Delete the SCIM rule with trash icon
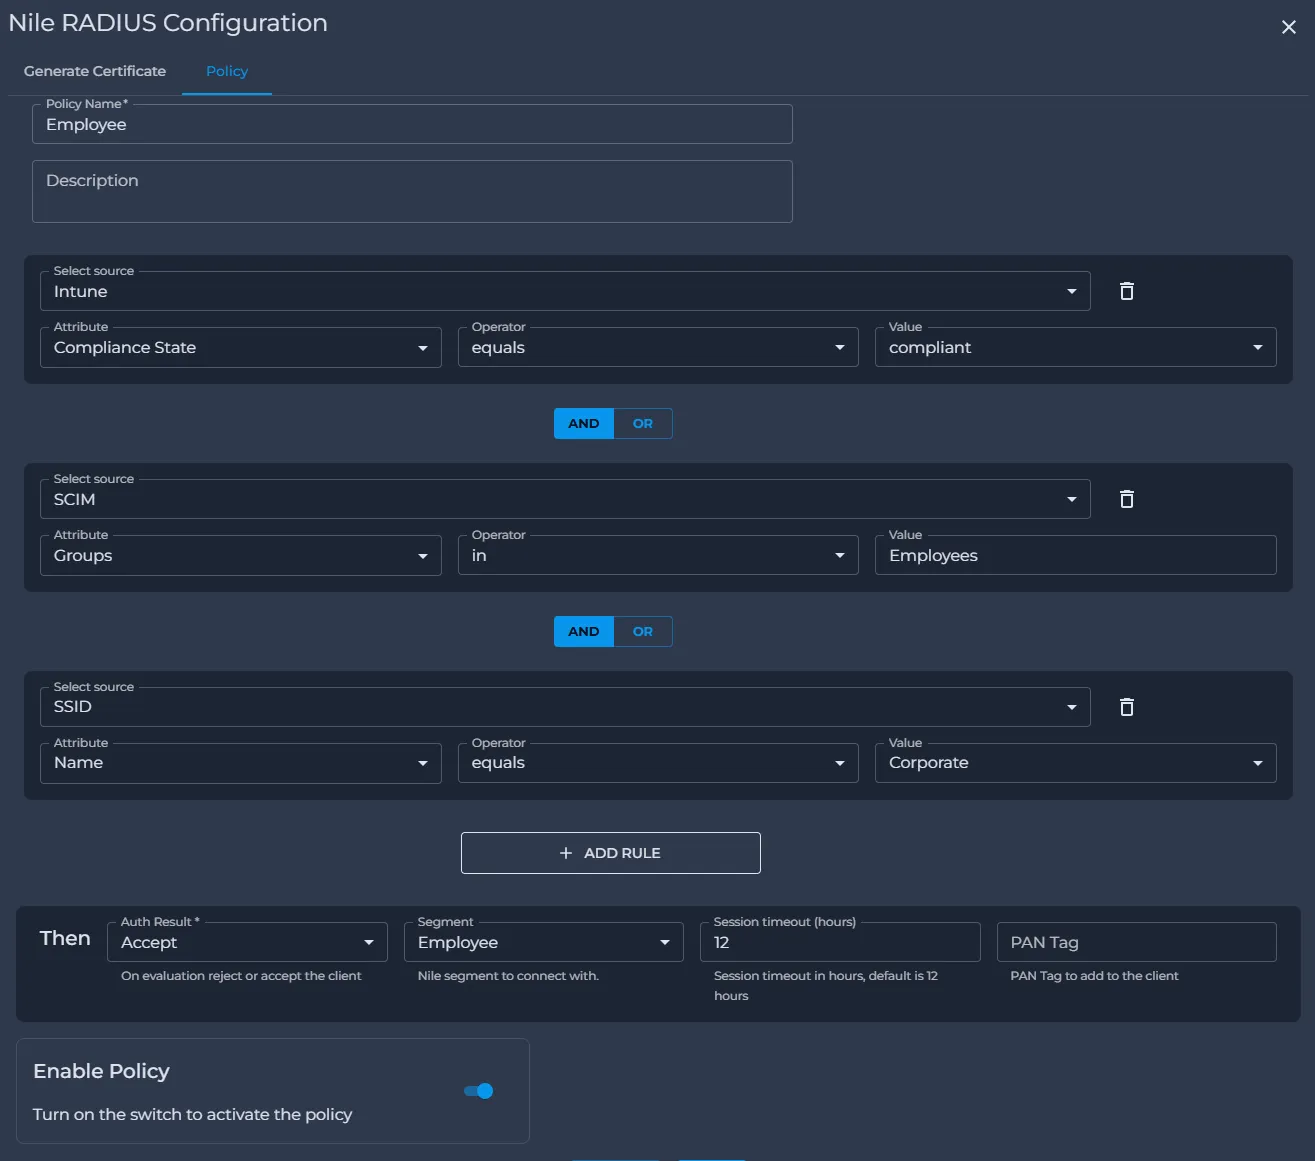This screenshot has width=1315, height=1161. pyautogui.click(x=1127, y=499)
